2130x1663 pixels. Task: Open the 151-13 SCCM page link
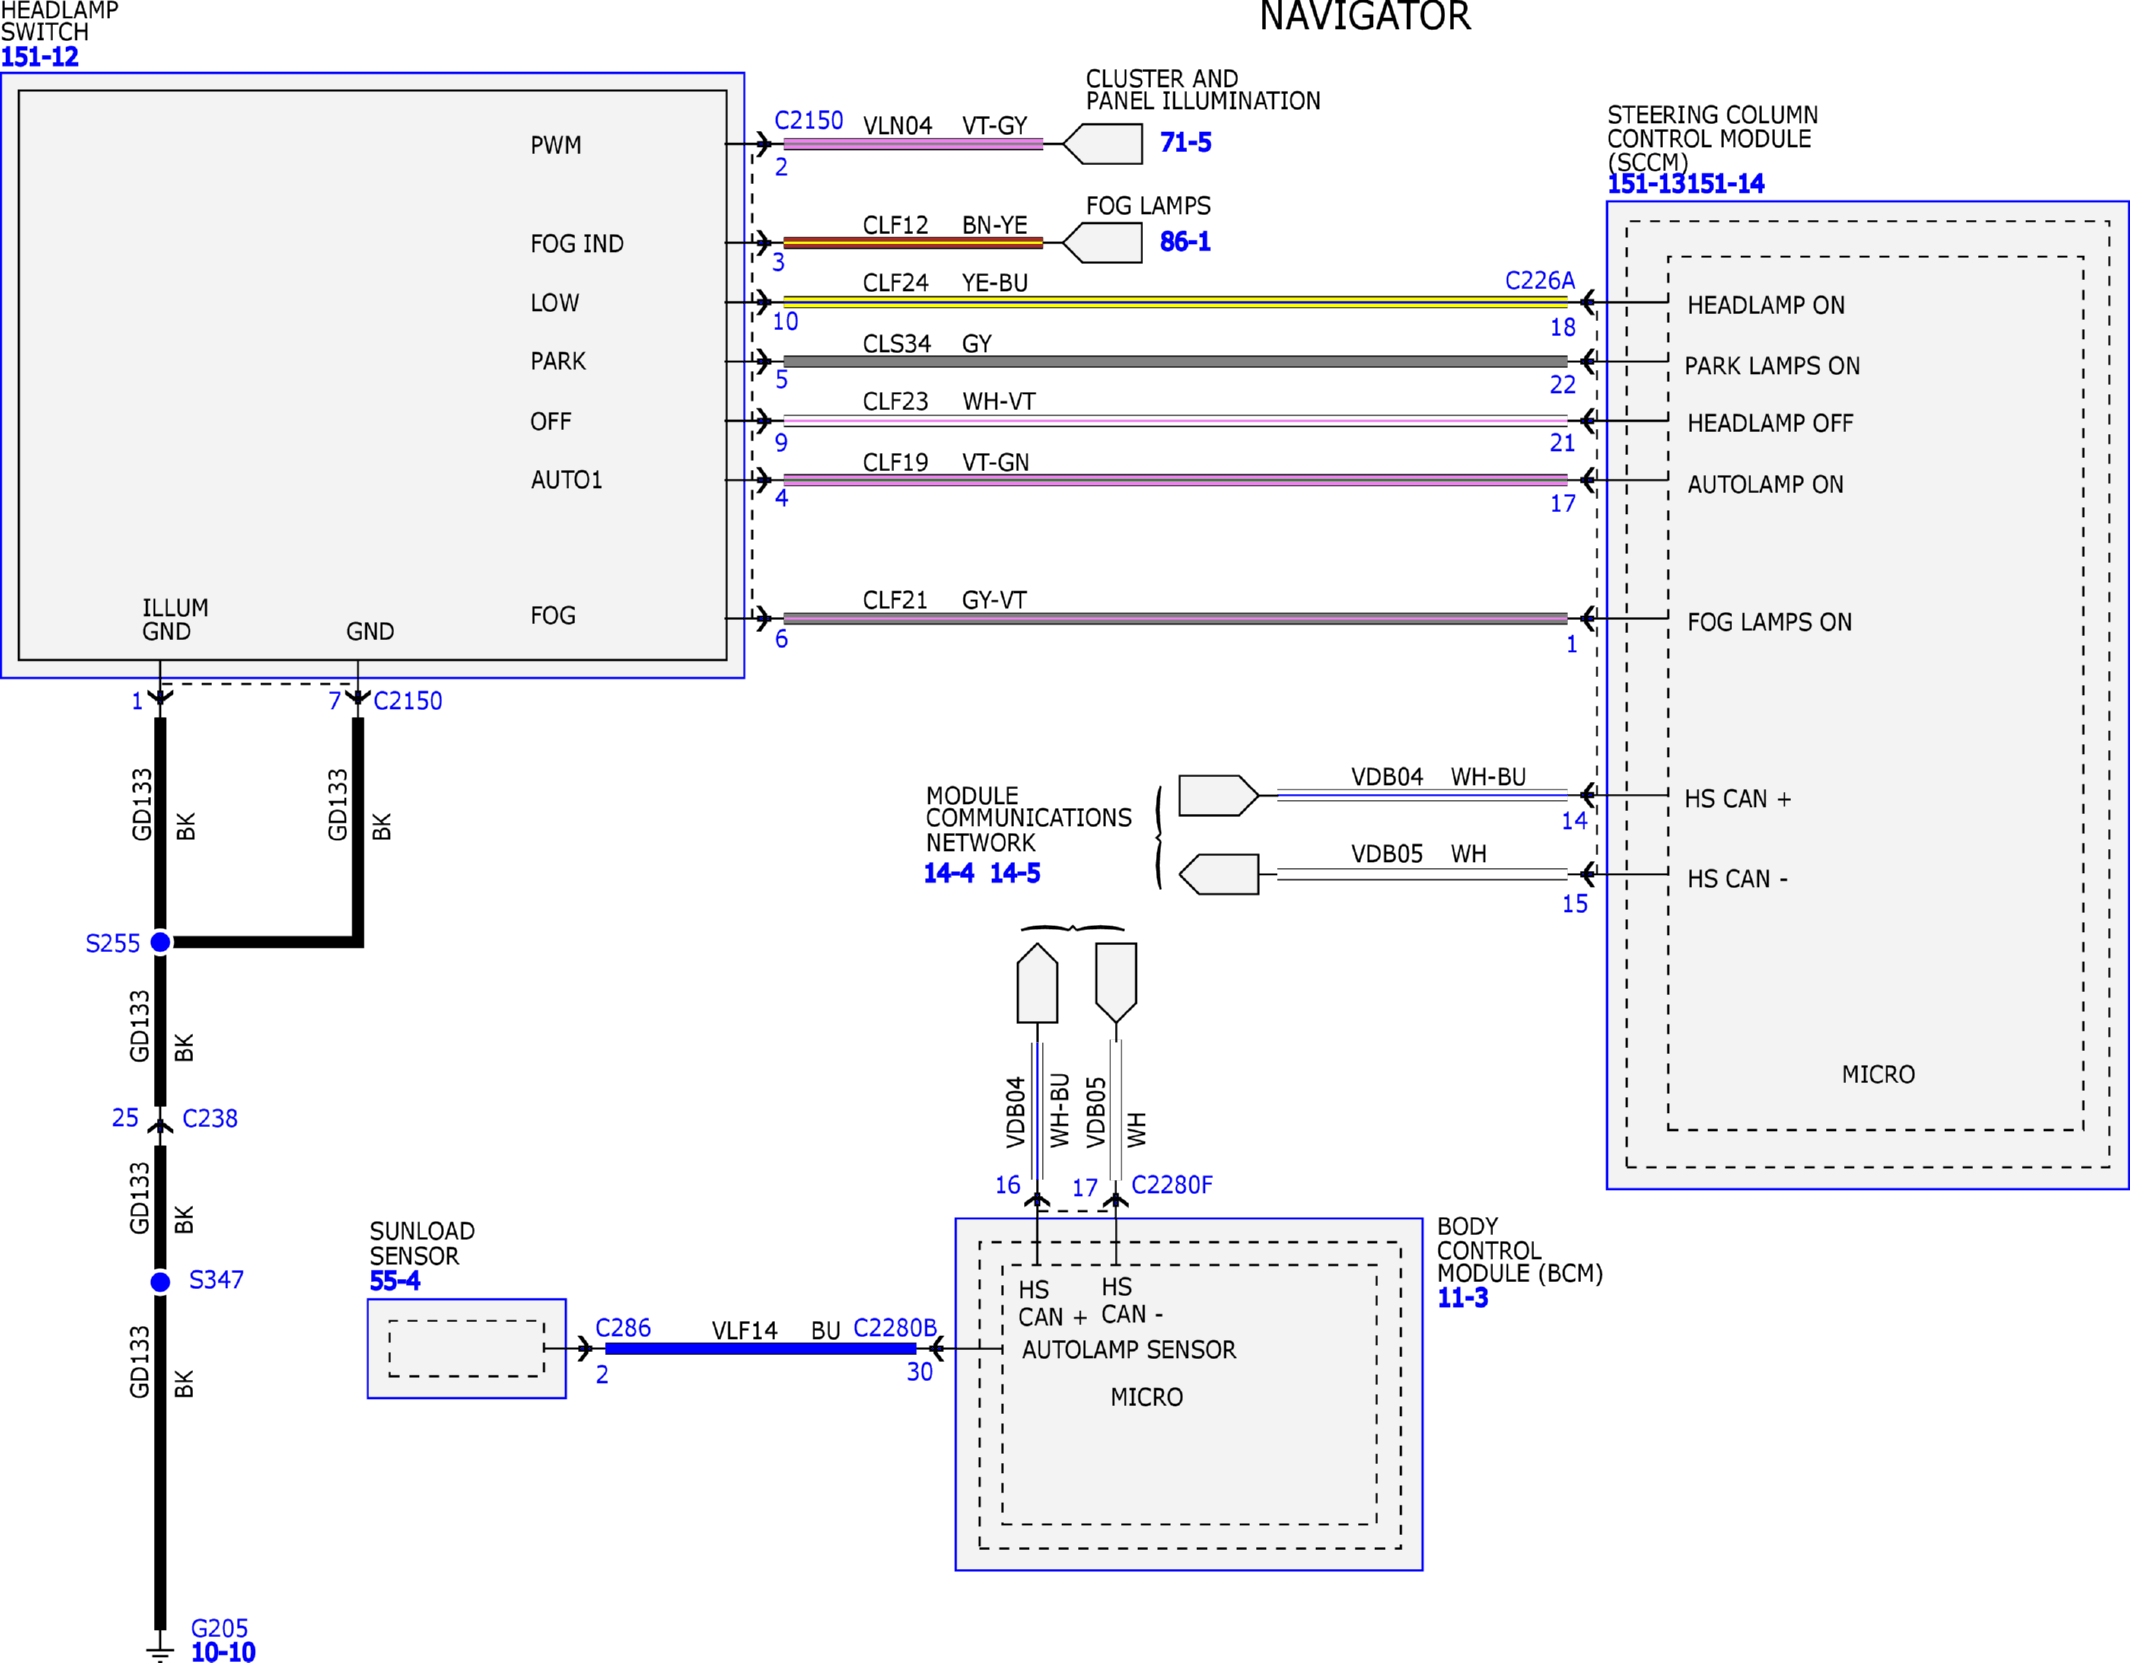(x=1647, y=184)
